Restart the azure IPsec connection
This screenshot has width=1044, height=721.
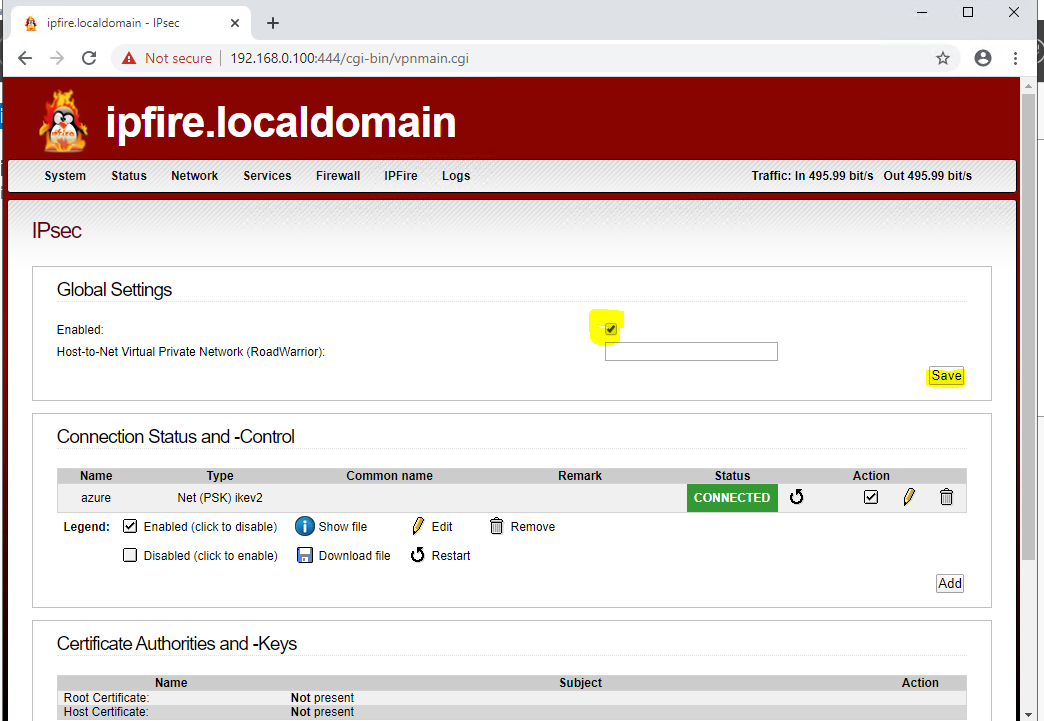point(796,497)
